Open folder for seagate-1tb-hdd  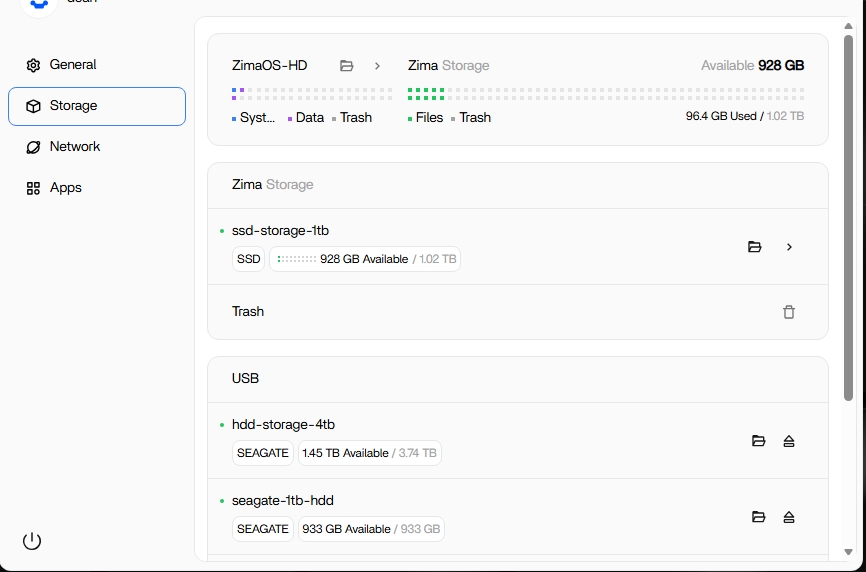pyautogui.click(x=759, y=517)
